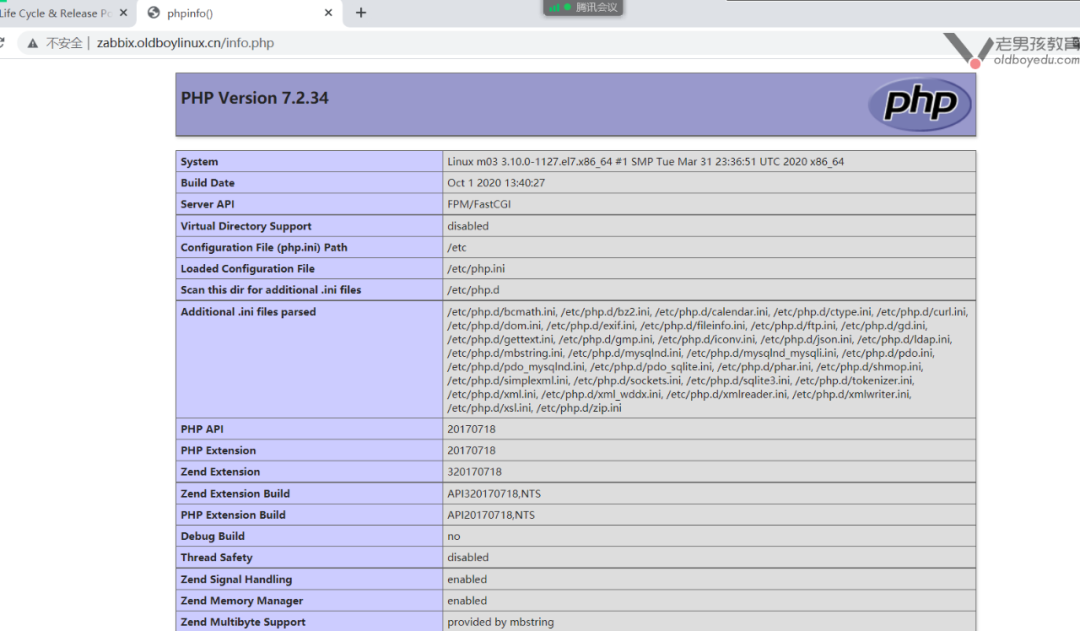
Task: Click the oldboyedu logo watermark
Action: pos(1011,49)
